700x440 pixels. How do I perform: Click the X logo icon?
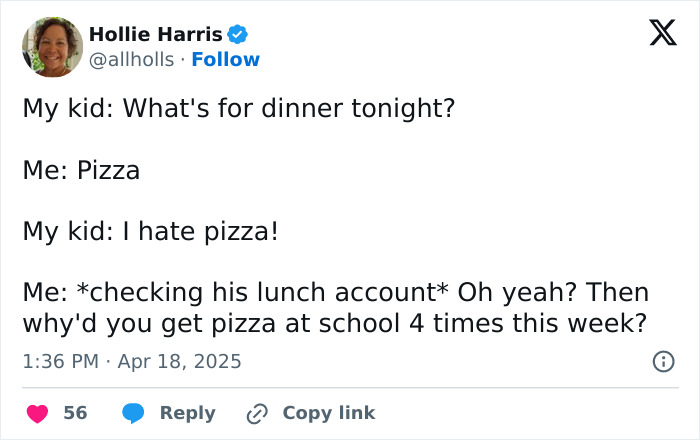[x=656, y=33]
